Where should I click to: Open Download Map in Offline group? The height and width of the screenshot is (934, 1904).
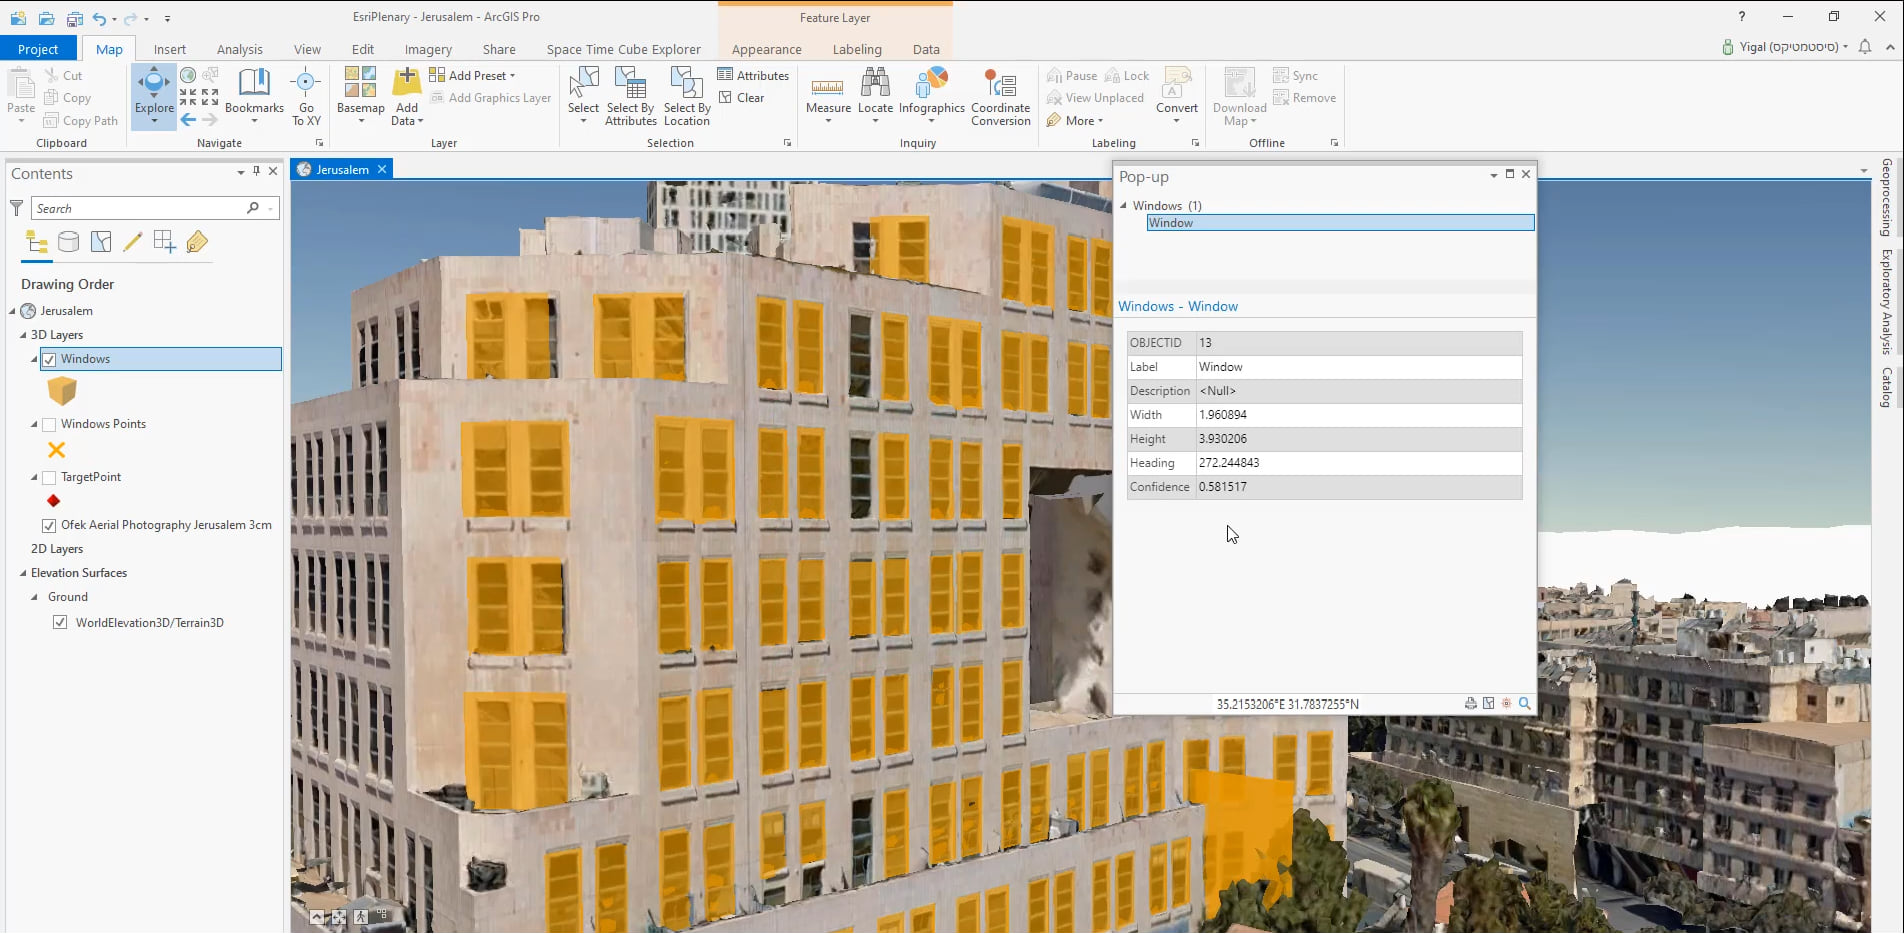tap(1238, 97)
